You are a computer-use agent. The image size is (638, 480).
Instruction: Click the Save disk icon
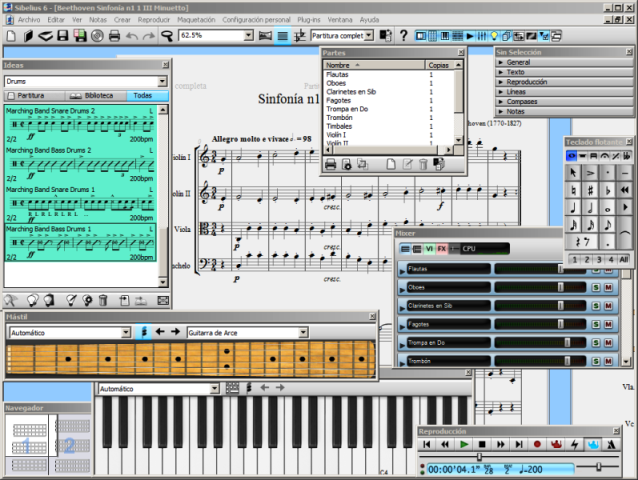[x=62, y=36]
